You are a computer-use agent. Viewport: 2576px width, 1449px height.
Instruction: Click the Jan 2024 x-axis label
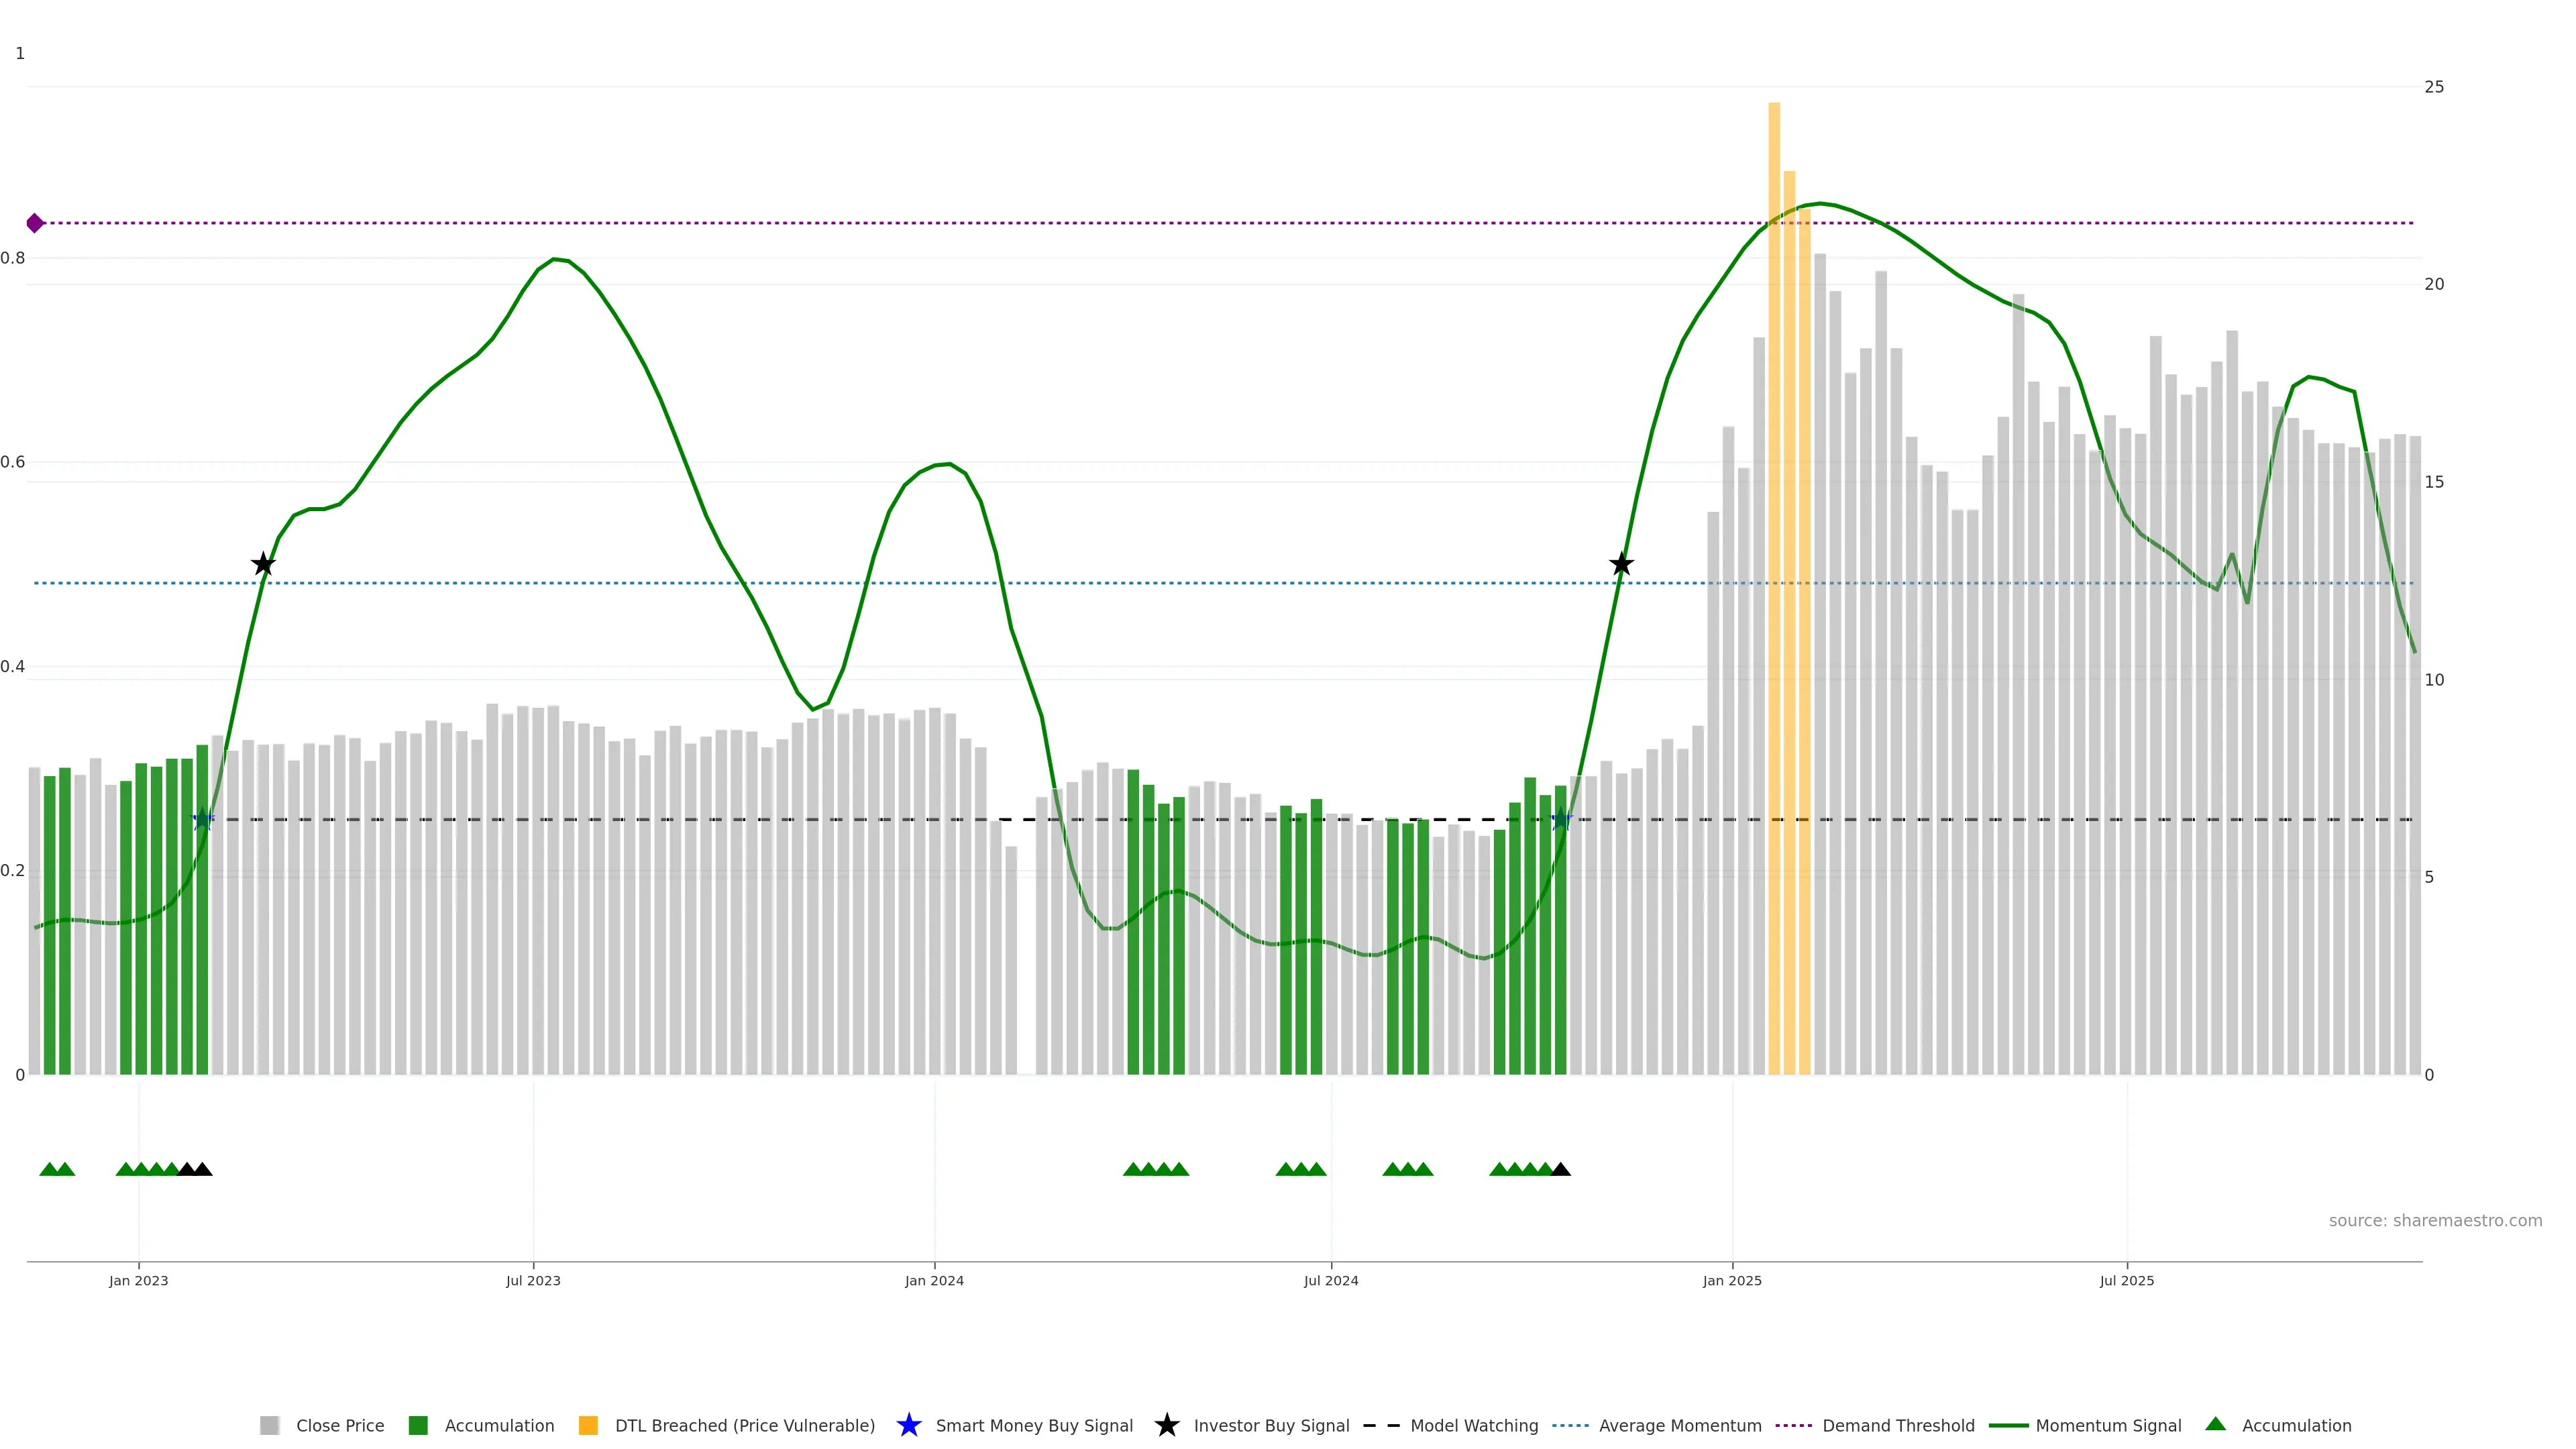(x=934, y=1280)
